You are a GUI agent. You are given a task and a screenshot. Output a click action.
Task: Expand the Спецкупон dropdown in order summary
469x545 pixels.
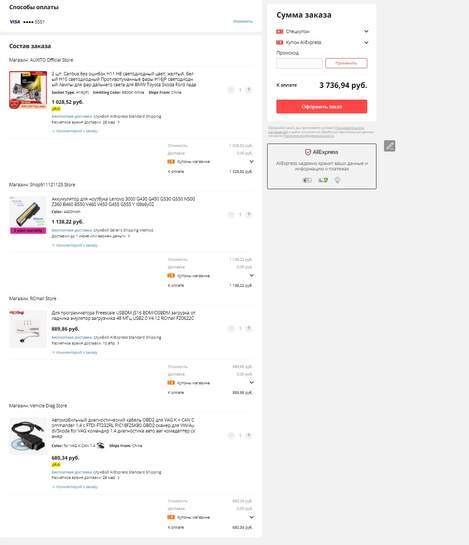366,31
